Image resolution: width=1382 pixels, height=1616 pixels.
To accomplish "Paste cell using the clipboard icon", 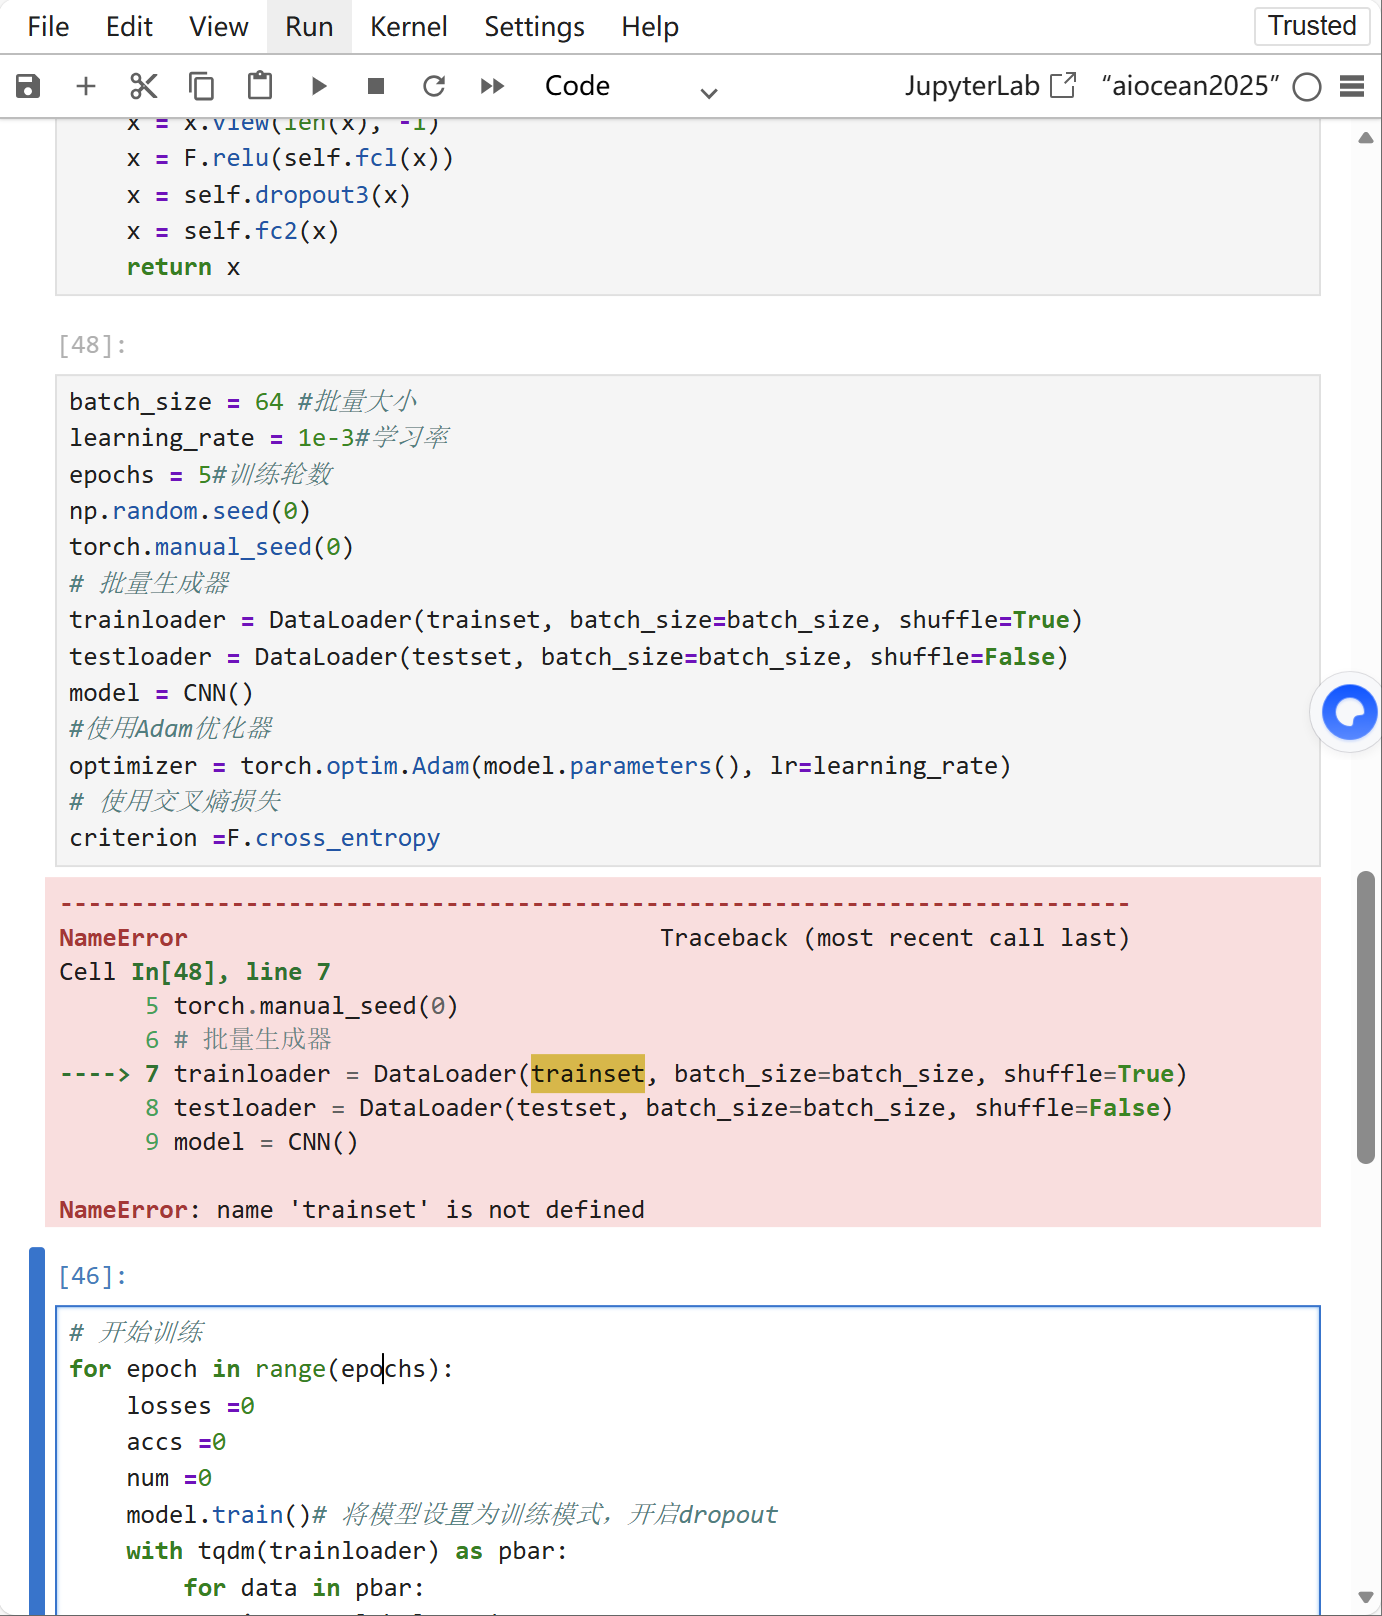I will point(260,86).
